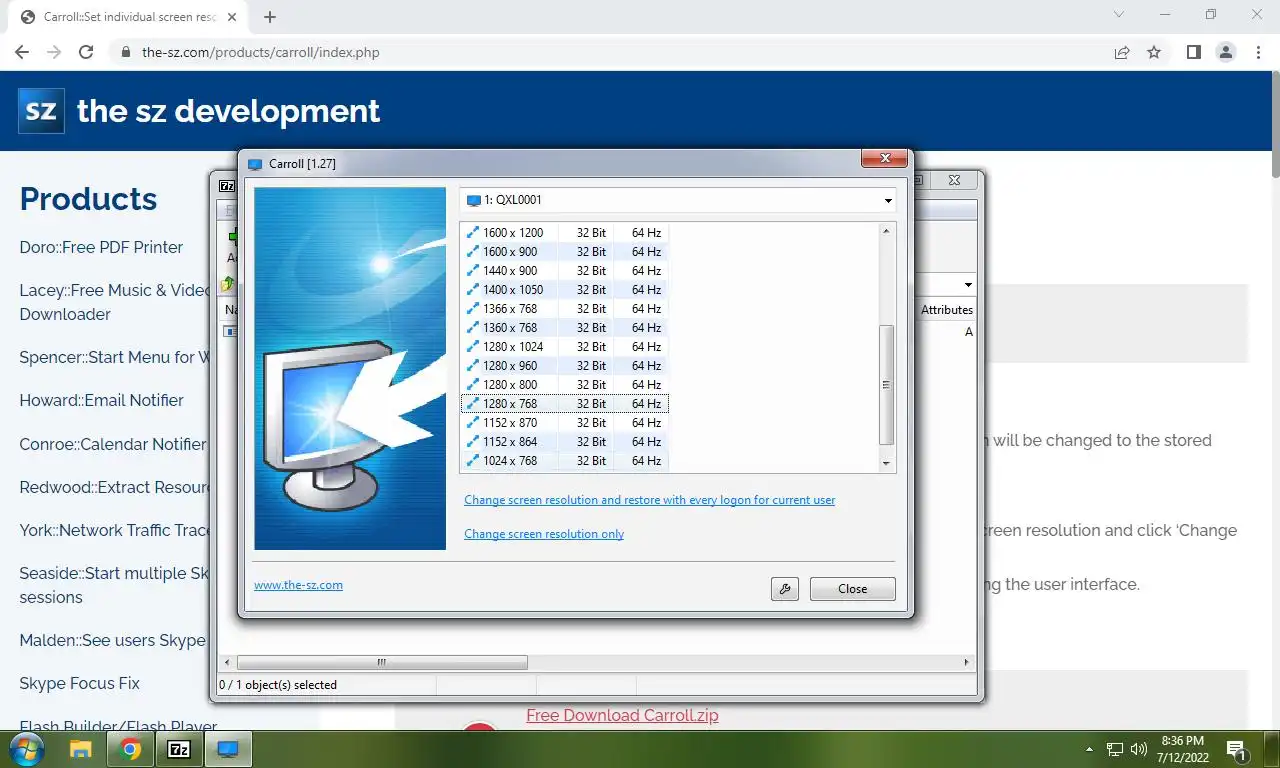This screenshot has width=1280, height=768.
Task: Click the Carroll window close X button
Action: click(x=885, y=158)
